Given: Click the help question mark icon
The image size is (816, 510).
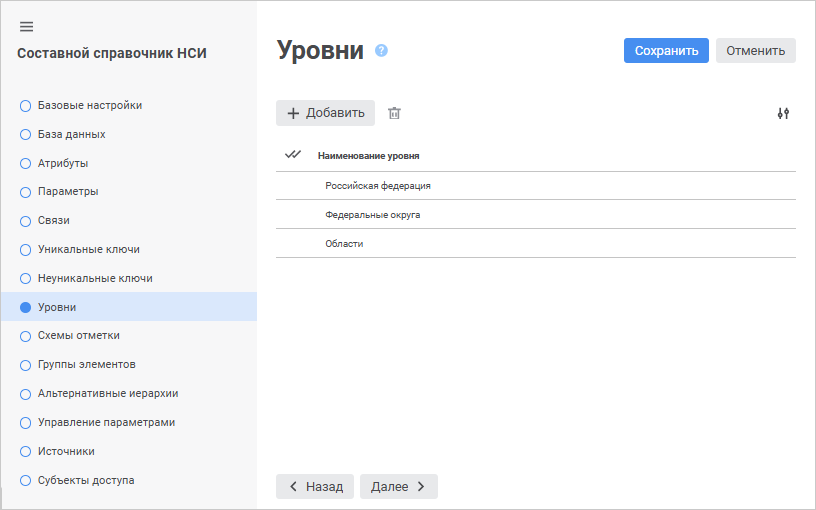Looking at the screenshot, I should click(381, 50).
